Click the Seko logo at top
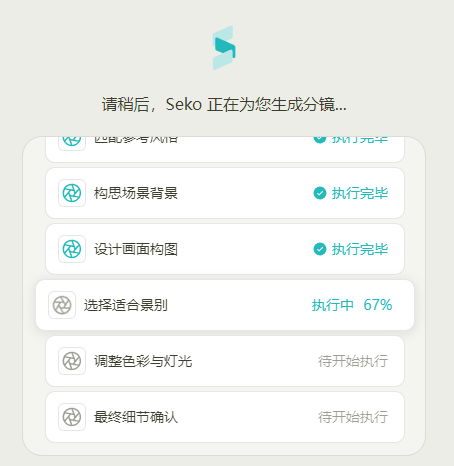The image size is (454, 466). [224, 48]
